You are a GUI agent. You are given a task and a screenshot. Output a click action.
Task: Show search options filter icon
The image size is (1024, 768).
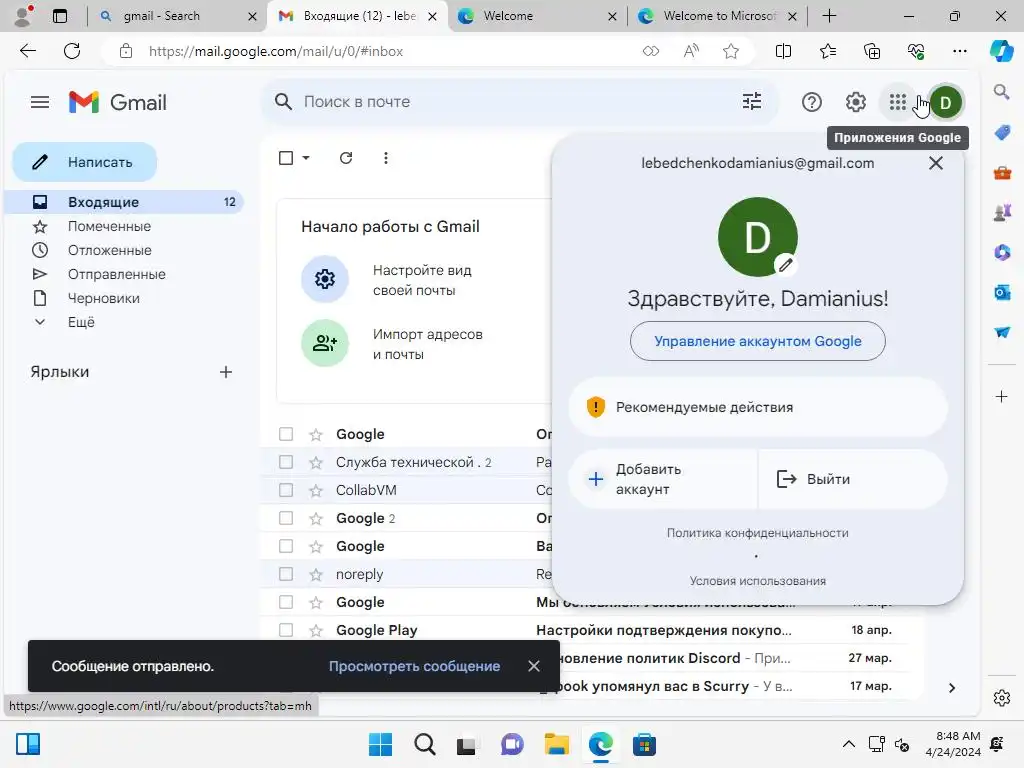[752, 101]
